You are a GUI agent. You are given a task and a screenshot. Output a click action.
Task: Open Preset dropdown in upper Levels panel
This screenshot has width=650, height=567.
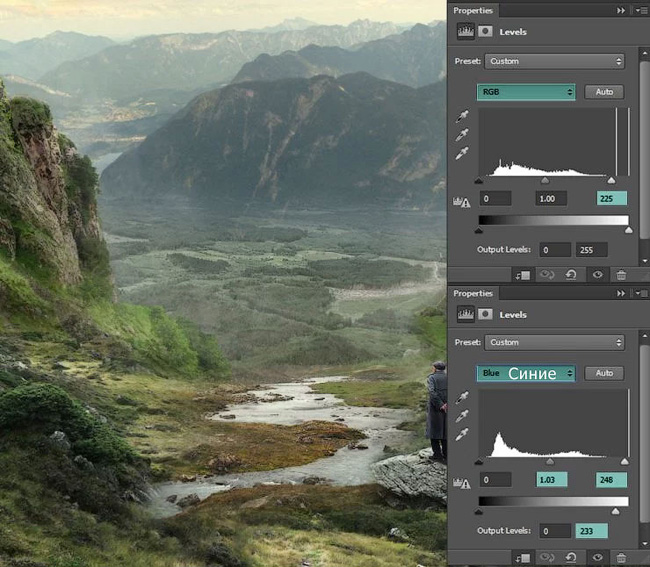point(555,61)
